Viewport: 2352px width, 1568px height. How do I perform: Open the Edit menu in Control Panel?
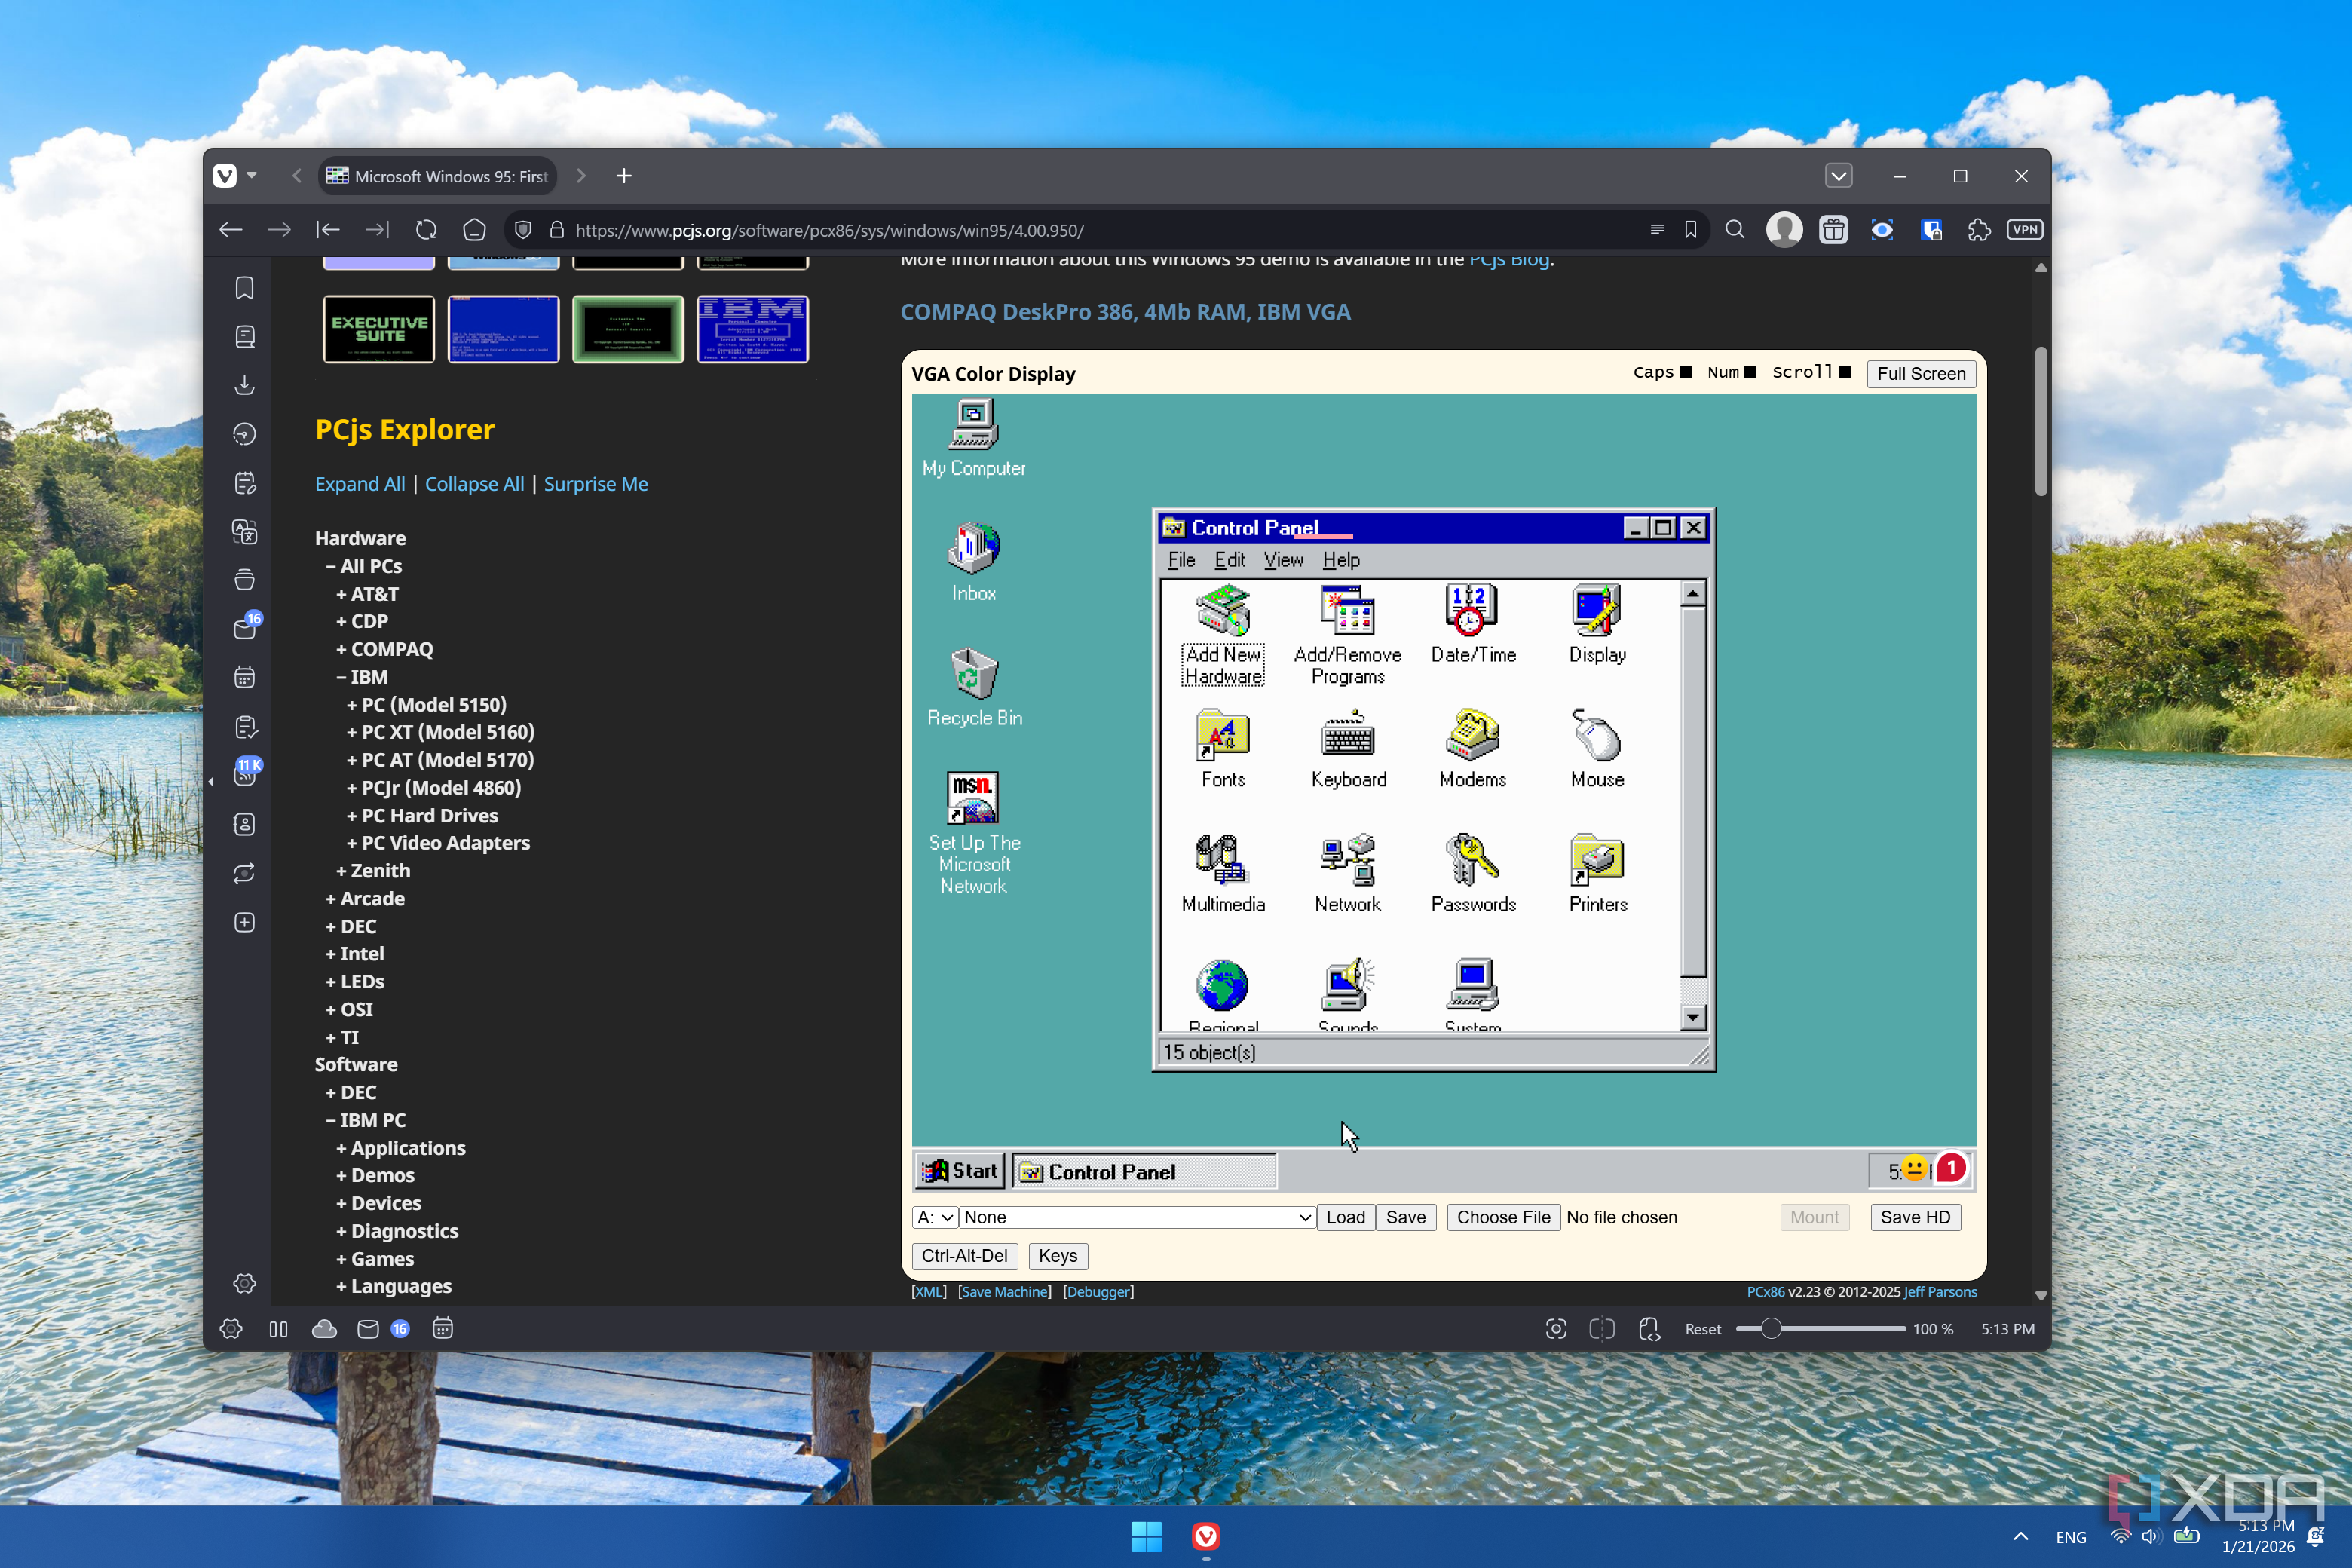pos(1229,560)
